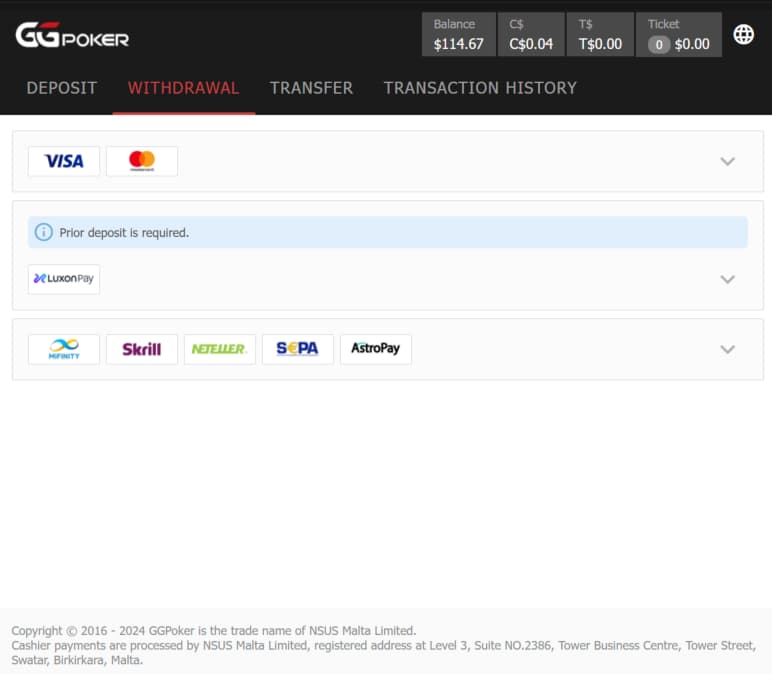Viewport: 772px width, 674px height.
Task: Open the Transaction History tab
Action: pyautogui.click(x=480, y=88)
